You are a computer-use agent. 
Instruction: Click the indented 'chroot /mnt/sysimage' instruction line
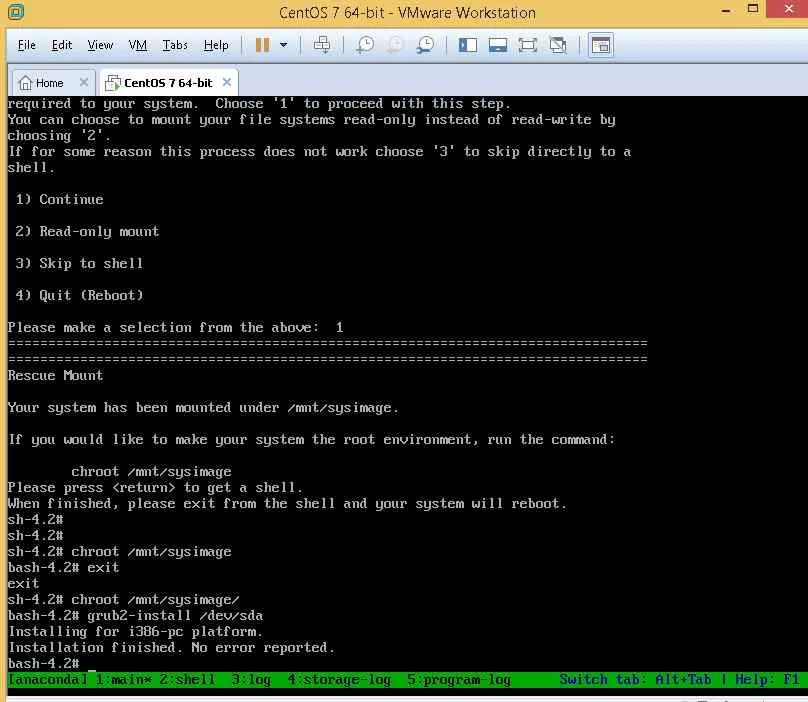pos(151,471)
